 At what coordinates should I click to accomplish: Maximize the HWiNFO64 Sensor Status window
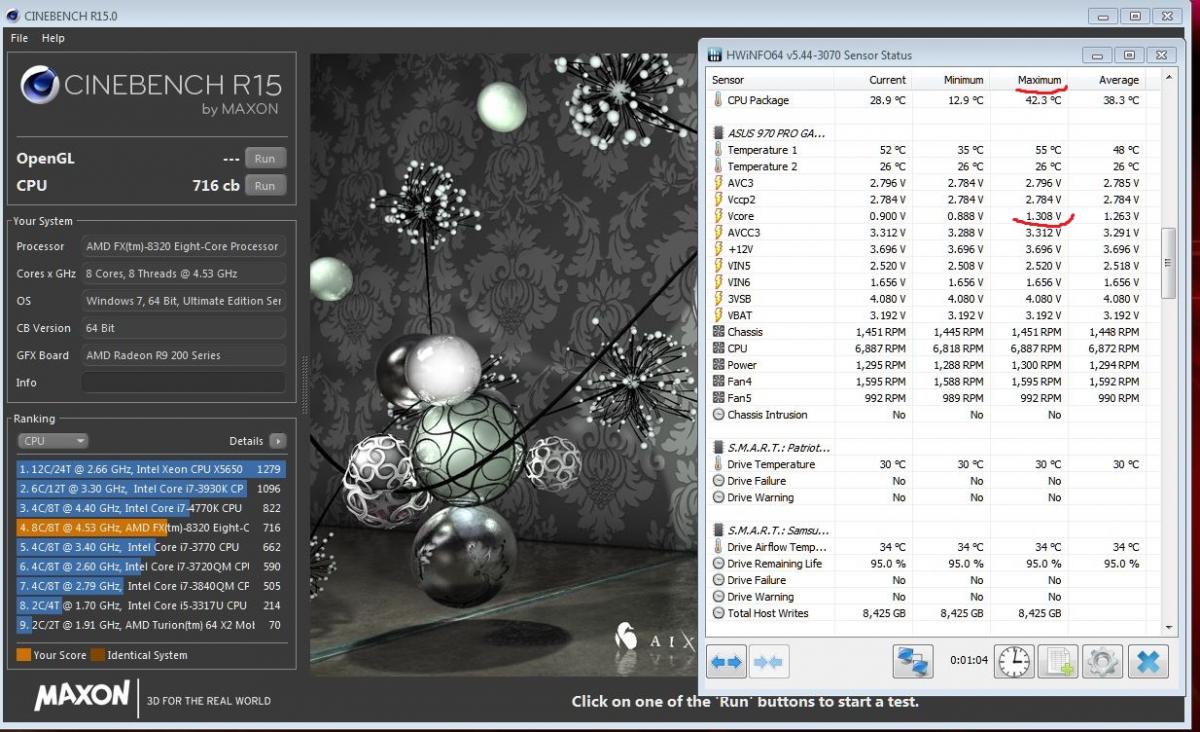tap(1129, 55)
